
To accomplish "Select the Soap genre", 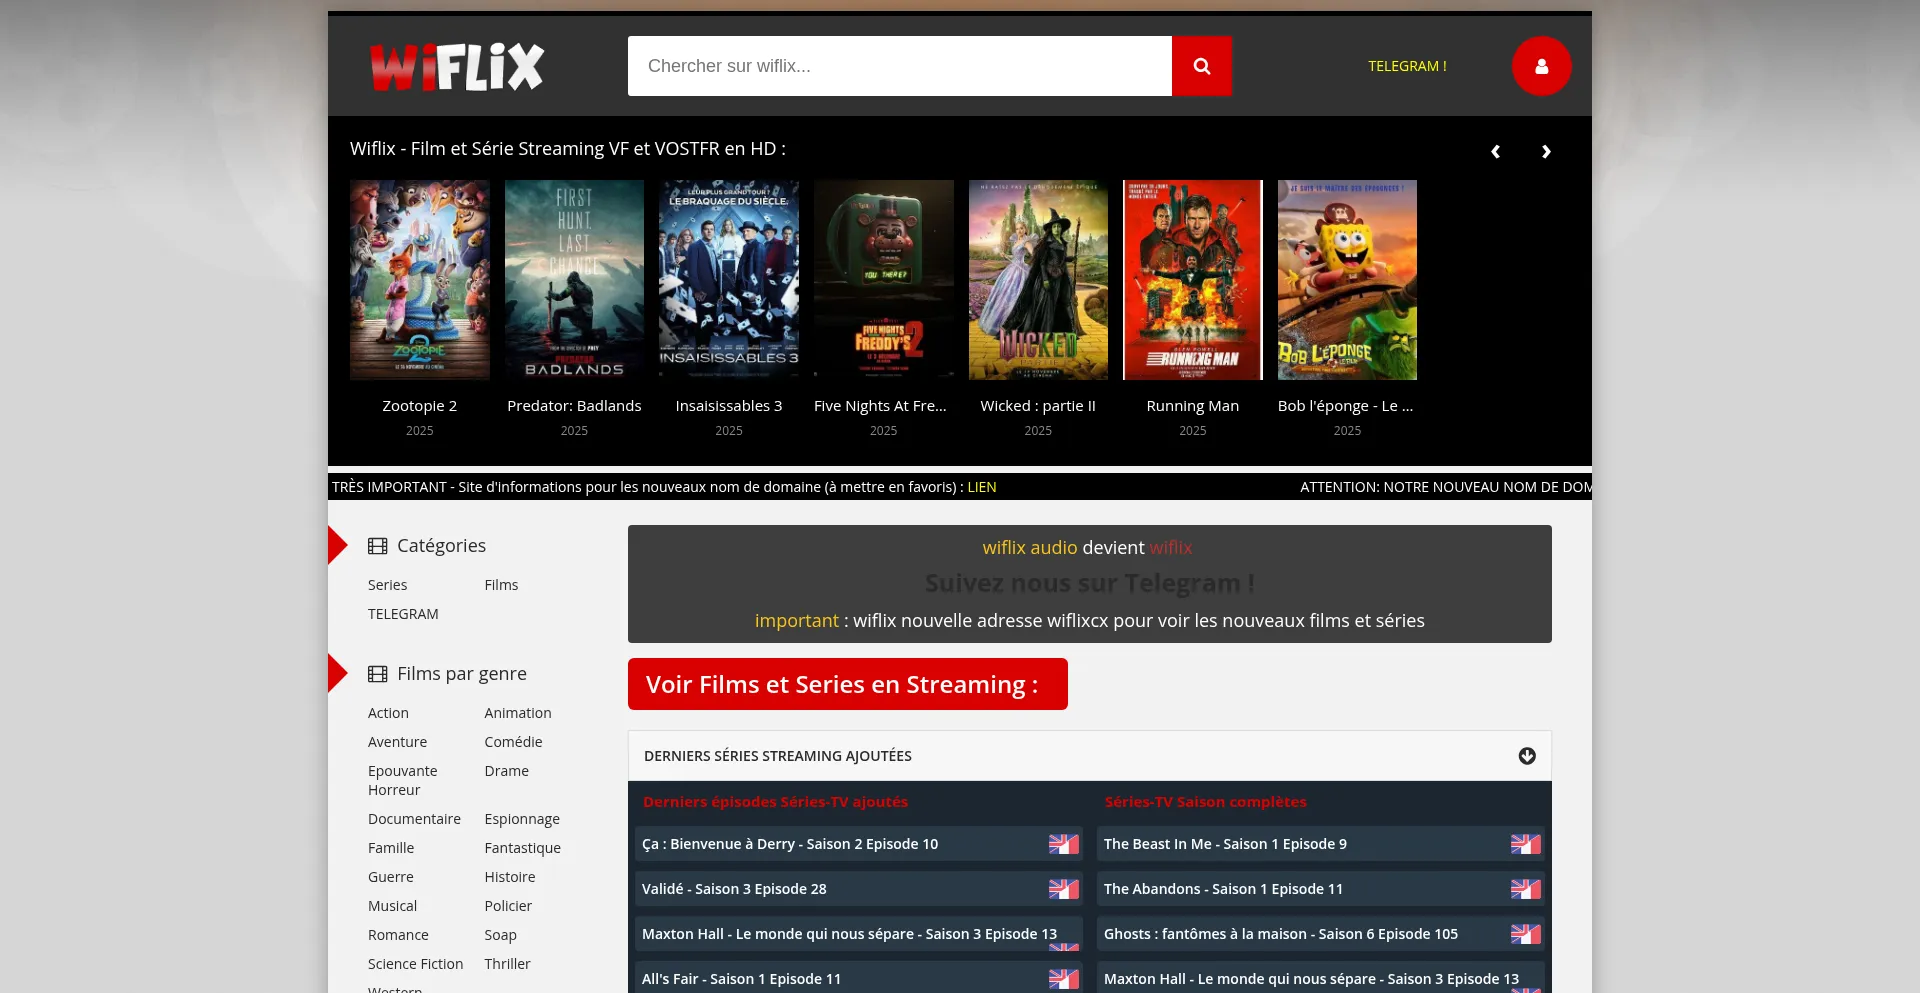I will [501, 935].
